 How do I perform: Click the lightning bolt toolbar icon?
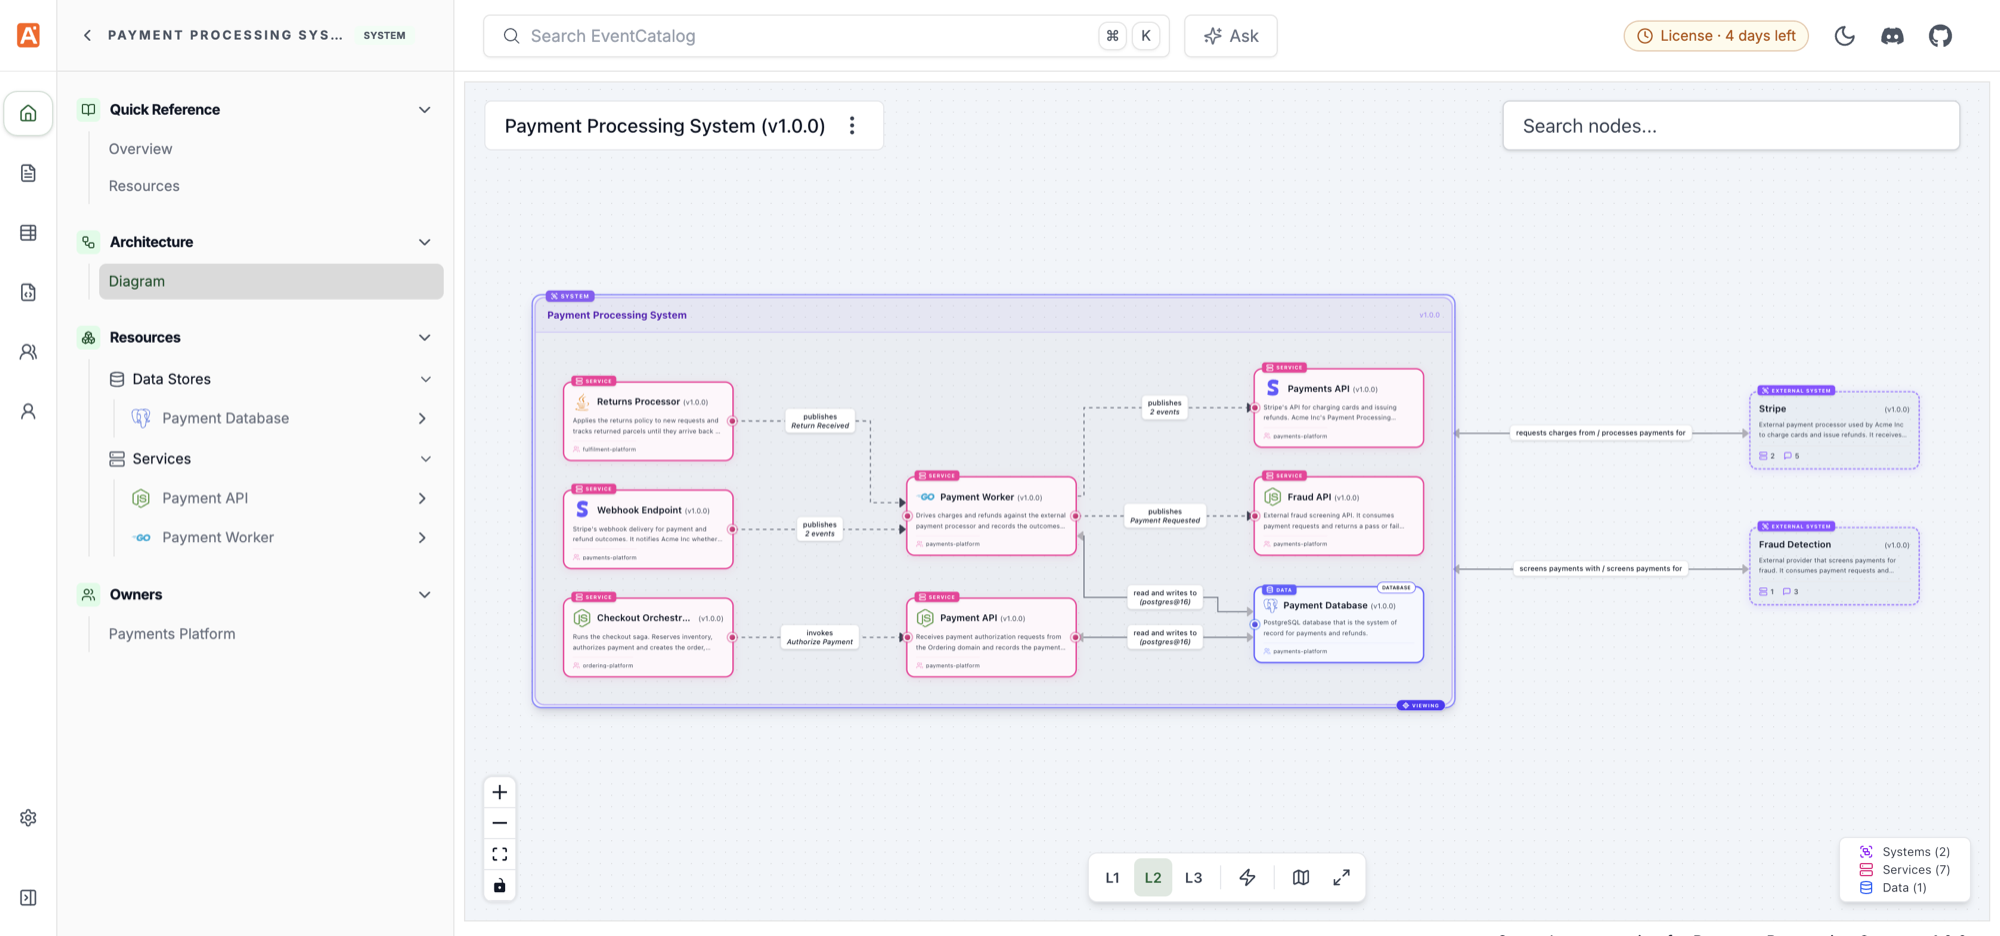(1247, 878)
